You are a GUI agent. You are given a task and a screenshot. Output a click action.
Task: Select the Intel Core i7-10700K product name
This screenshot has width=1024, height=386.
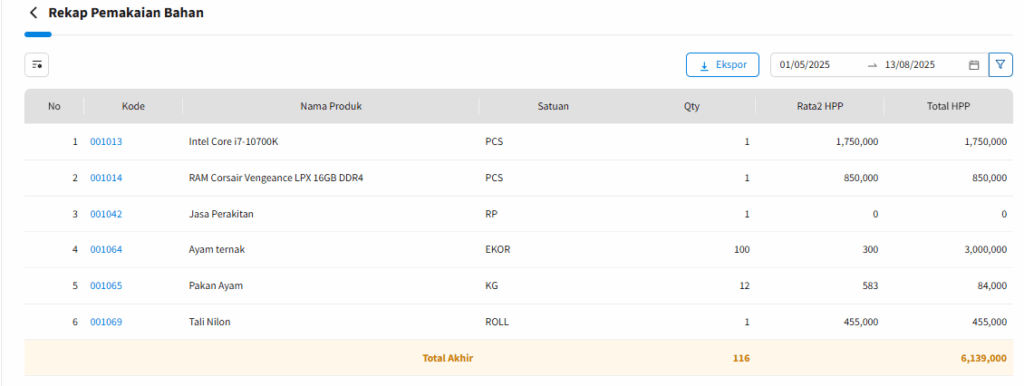pyautogui.click(x=233, y=141)
